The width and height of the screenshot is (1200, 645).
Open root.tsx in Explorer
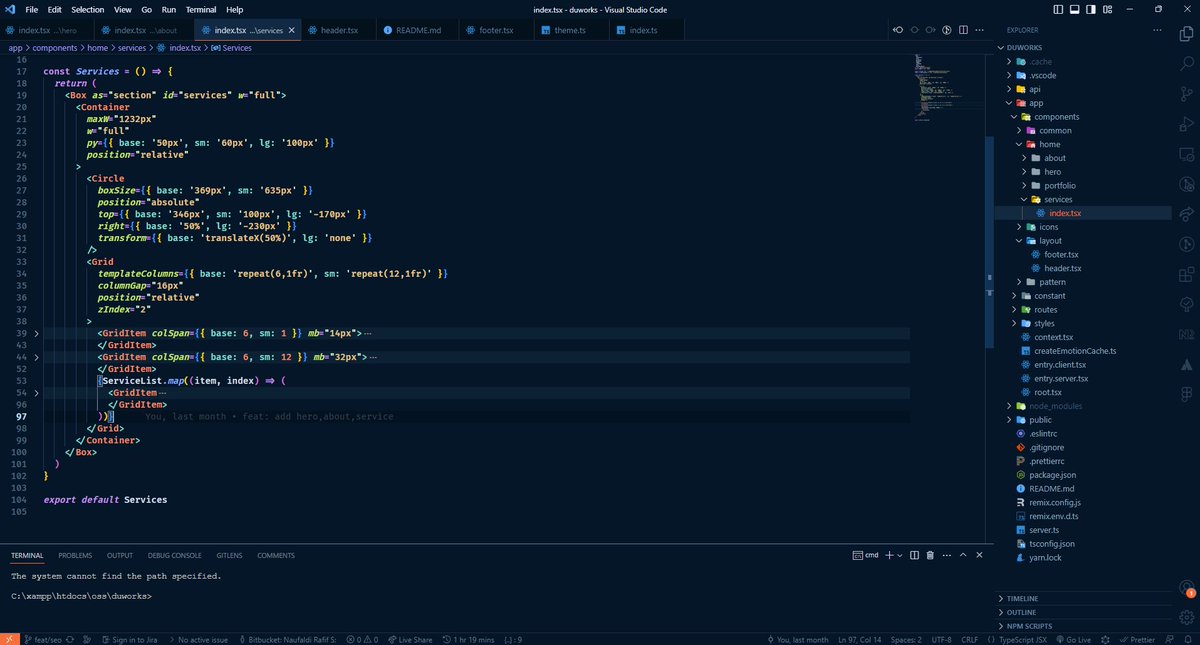(1084, 392)
